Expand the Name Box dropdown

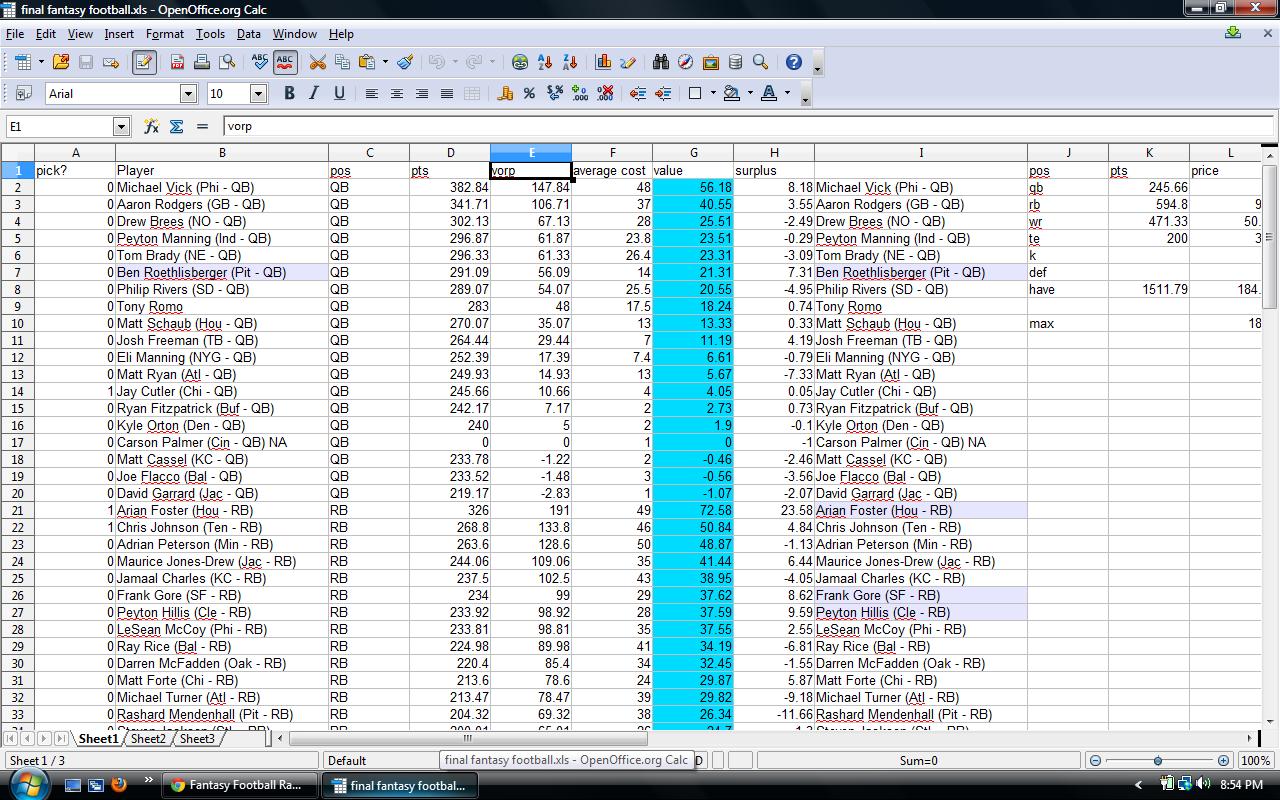click(x=121, y=126)
